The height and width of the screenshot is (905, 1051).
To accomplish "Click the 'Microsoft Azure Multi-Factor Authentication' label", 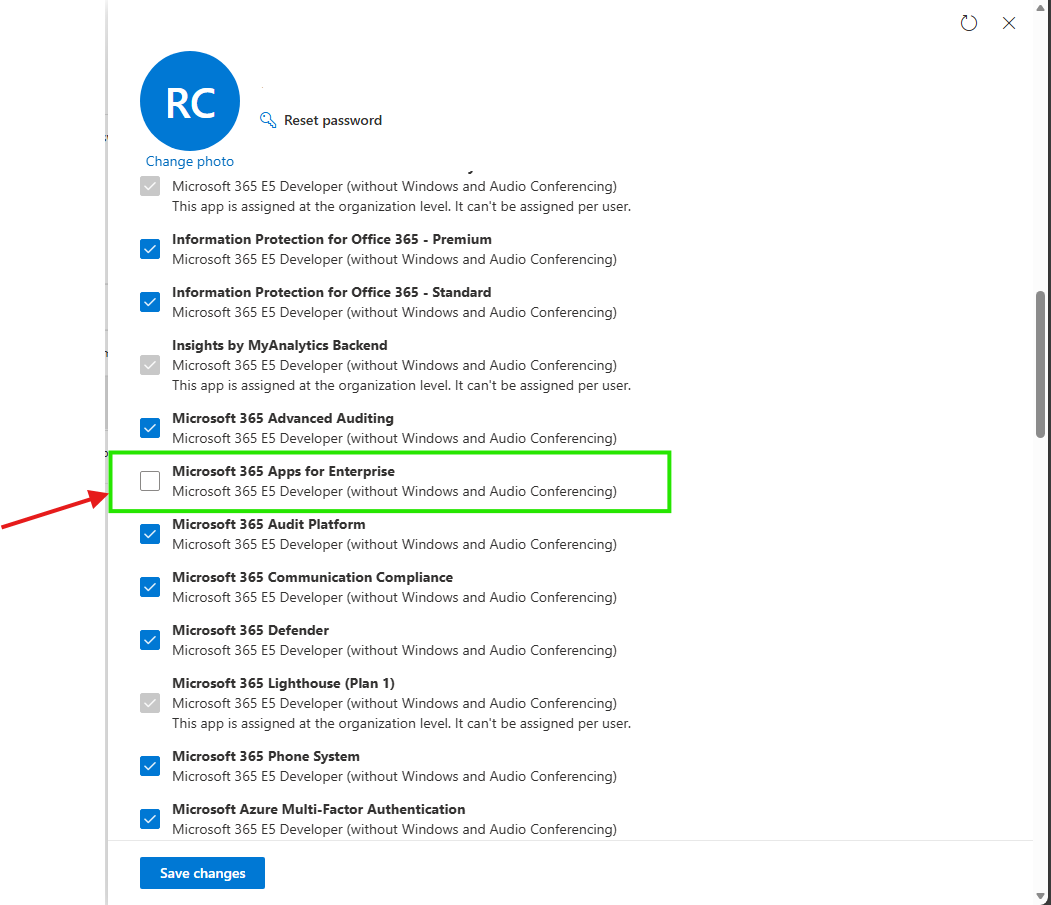I will (x=318, y=809).
